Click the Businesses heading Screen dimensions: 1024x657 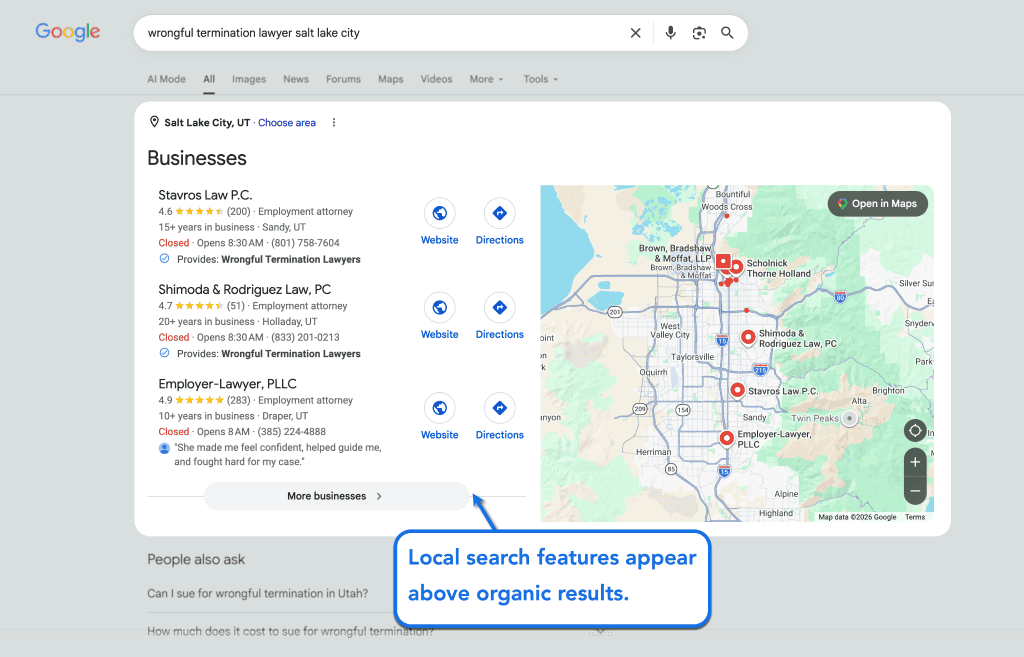coord(197,158)
